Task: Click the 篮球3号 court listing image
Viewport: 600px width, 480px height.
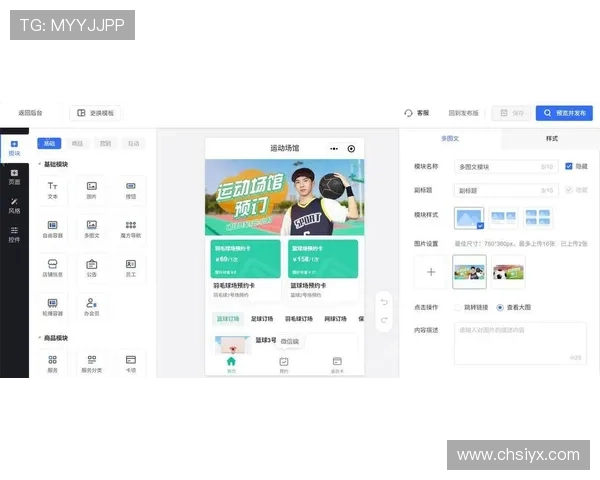Action: point(233,345)
